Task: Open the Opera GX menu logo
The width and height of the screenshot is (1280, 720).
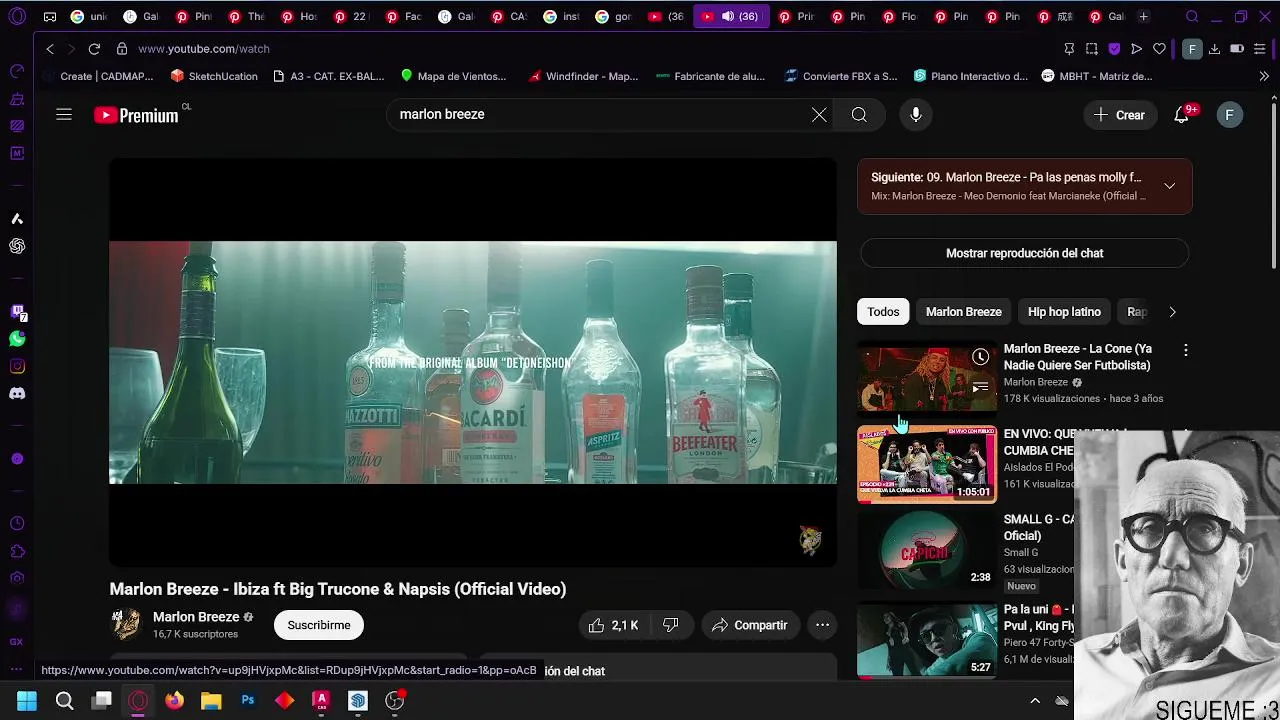Action: (x=17, y=17)
